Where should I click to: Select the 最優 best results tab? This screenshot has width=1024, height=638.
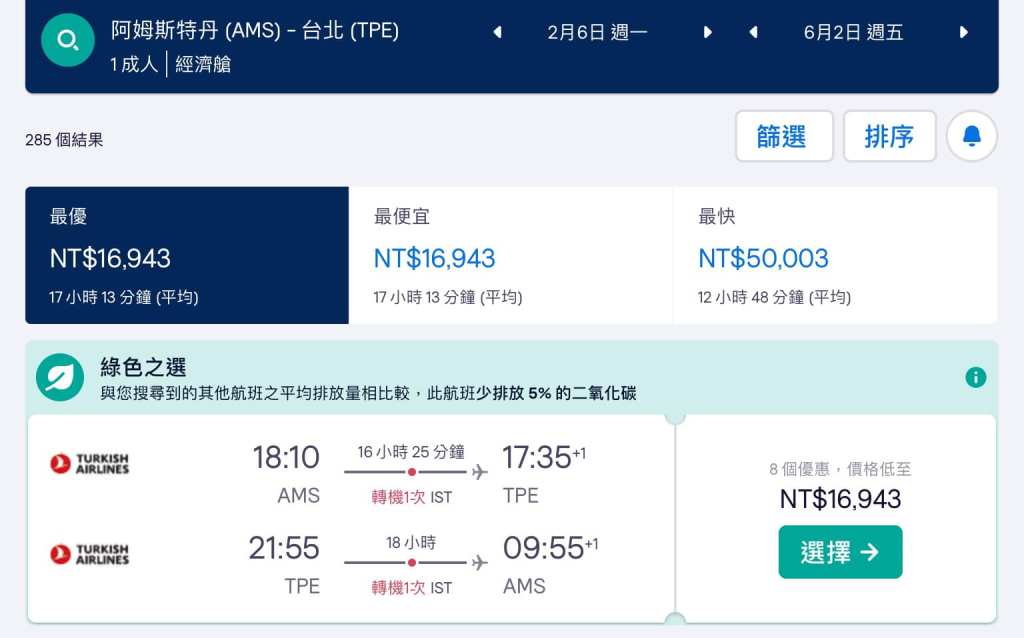[x=187, y=255]
